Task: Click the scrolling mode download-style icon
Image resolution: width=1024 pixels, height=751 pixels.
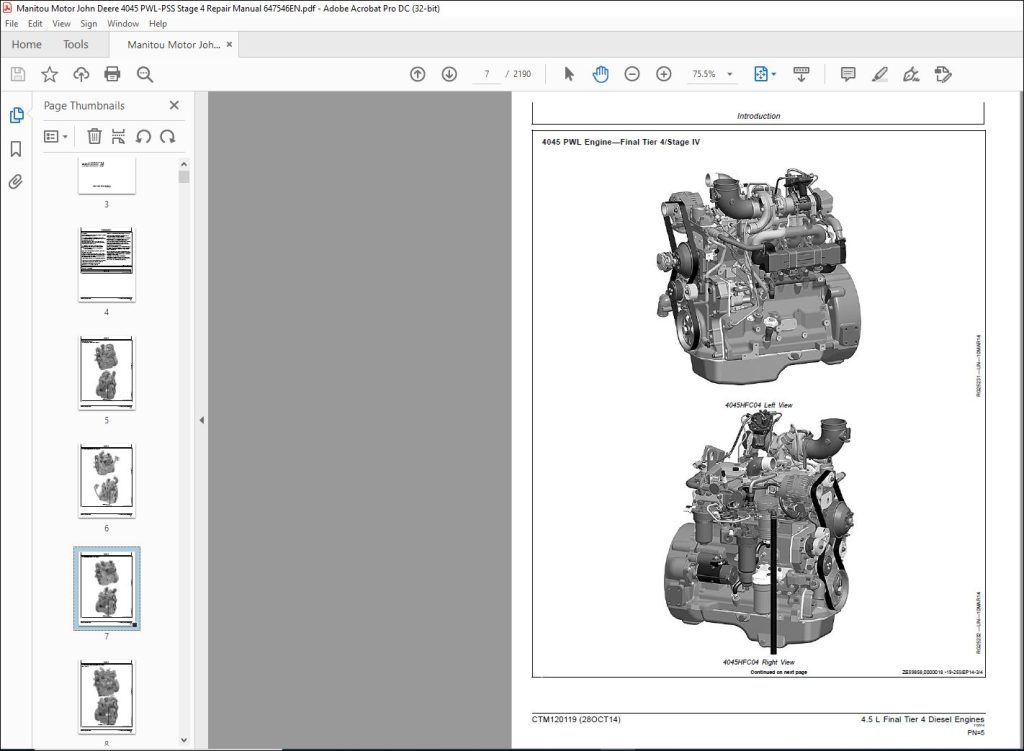Action: (801, 74)
